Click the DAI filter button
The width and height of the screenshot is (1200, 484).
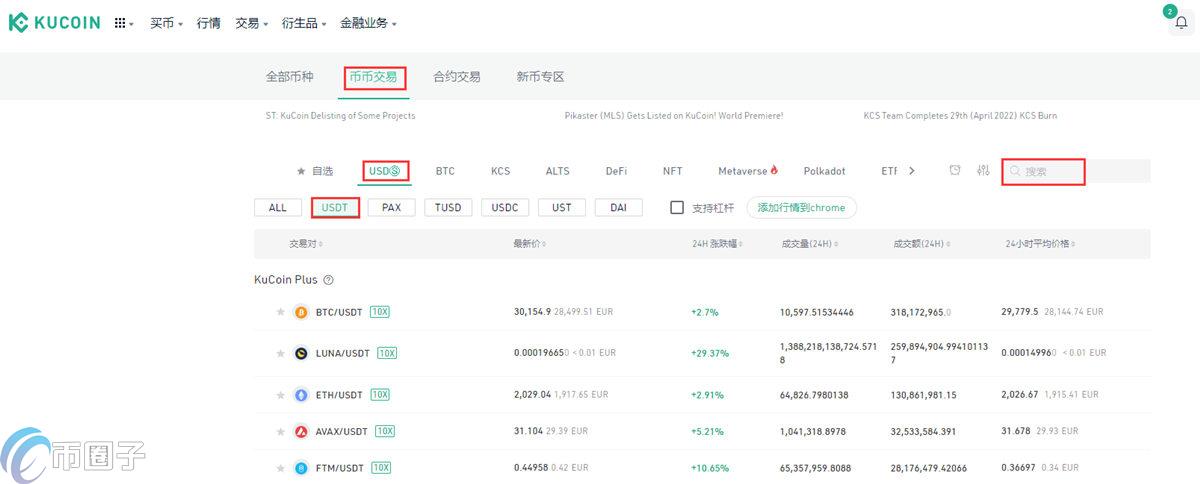619,208
